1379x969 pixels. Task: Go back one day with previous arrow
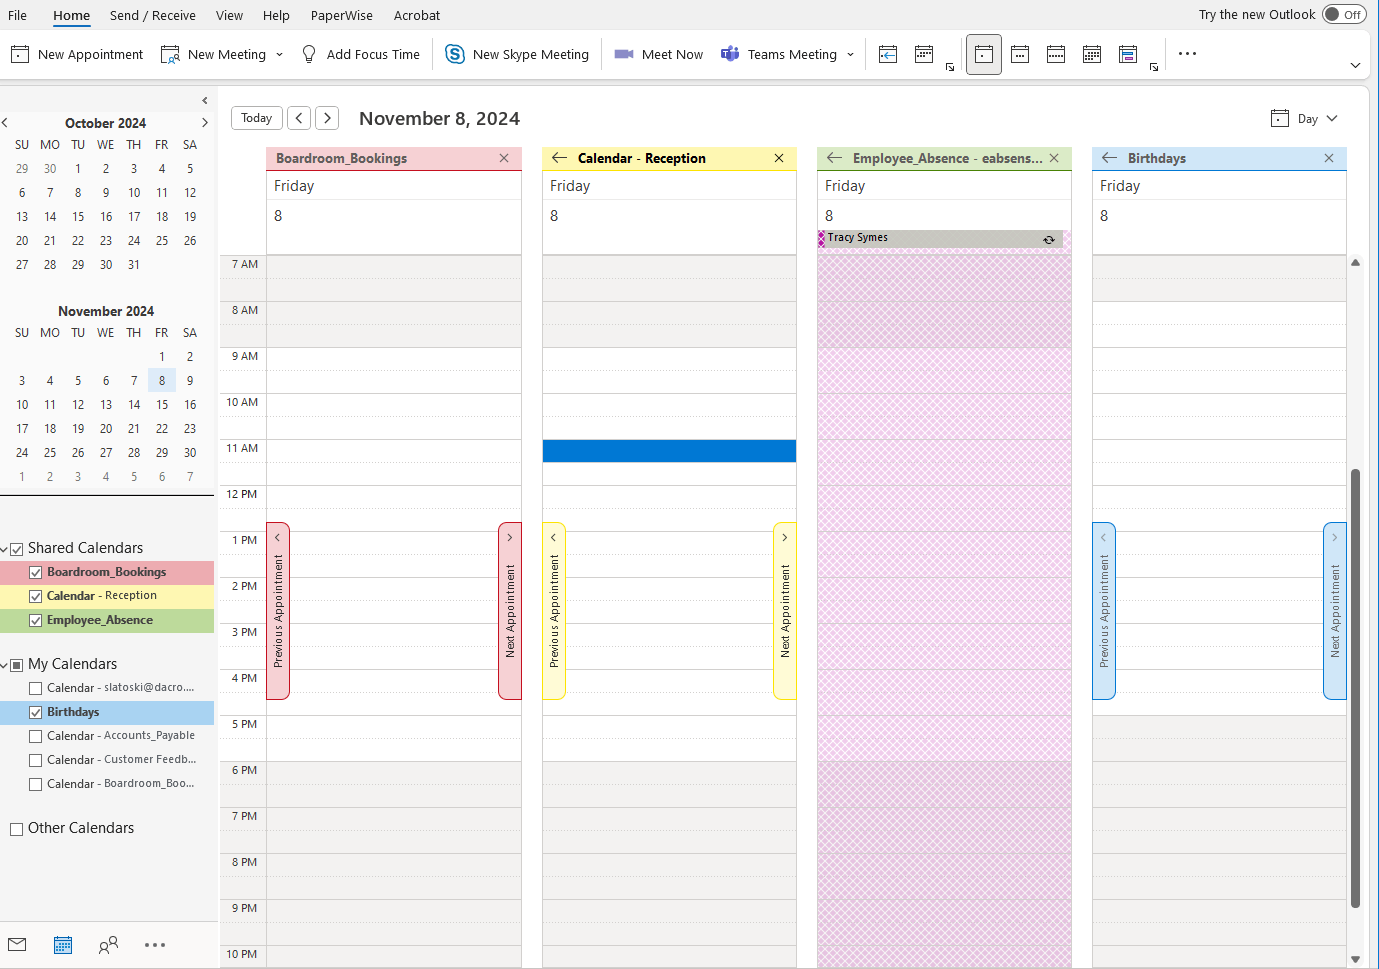299,118
